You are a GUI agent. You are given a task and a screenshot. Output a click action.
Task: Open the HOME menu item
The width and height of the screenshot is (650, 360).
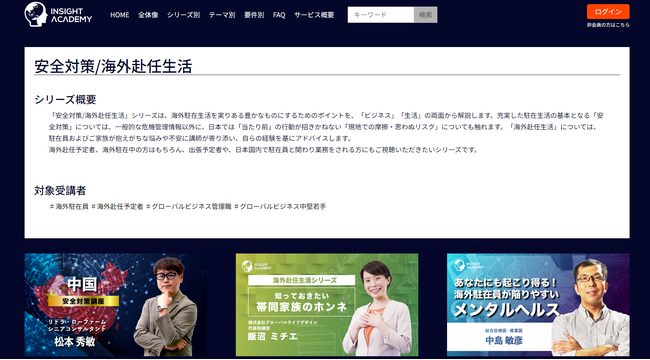point(119,15)
